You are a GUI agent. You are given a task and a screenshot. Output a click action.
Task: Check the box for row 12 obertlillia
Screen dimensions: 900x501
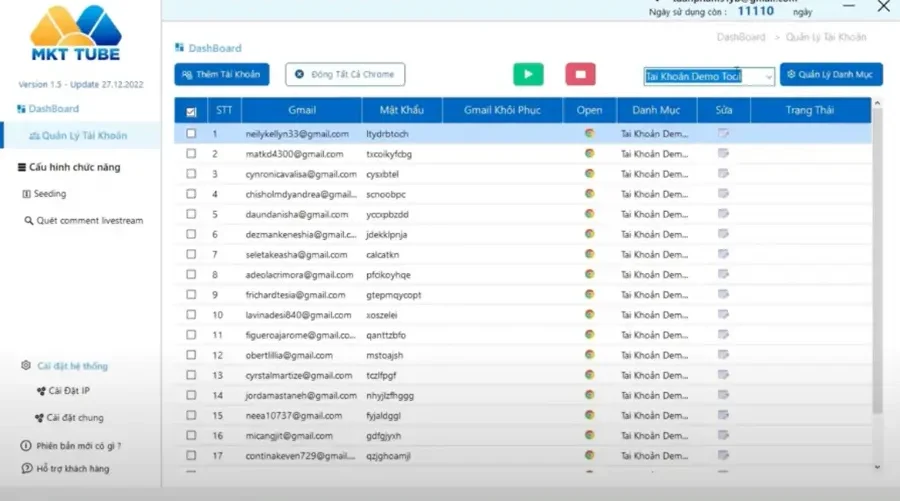[x=191, y=355]
